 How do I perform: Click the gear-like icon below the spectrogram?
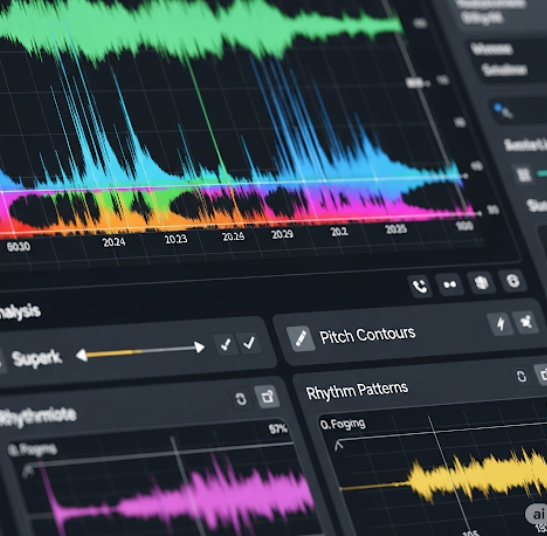(x=481, y=282)
